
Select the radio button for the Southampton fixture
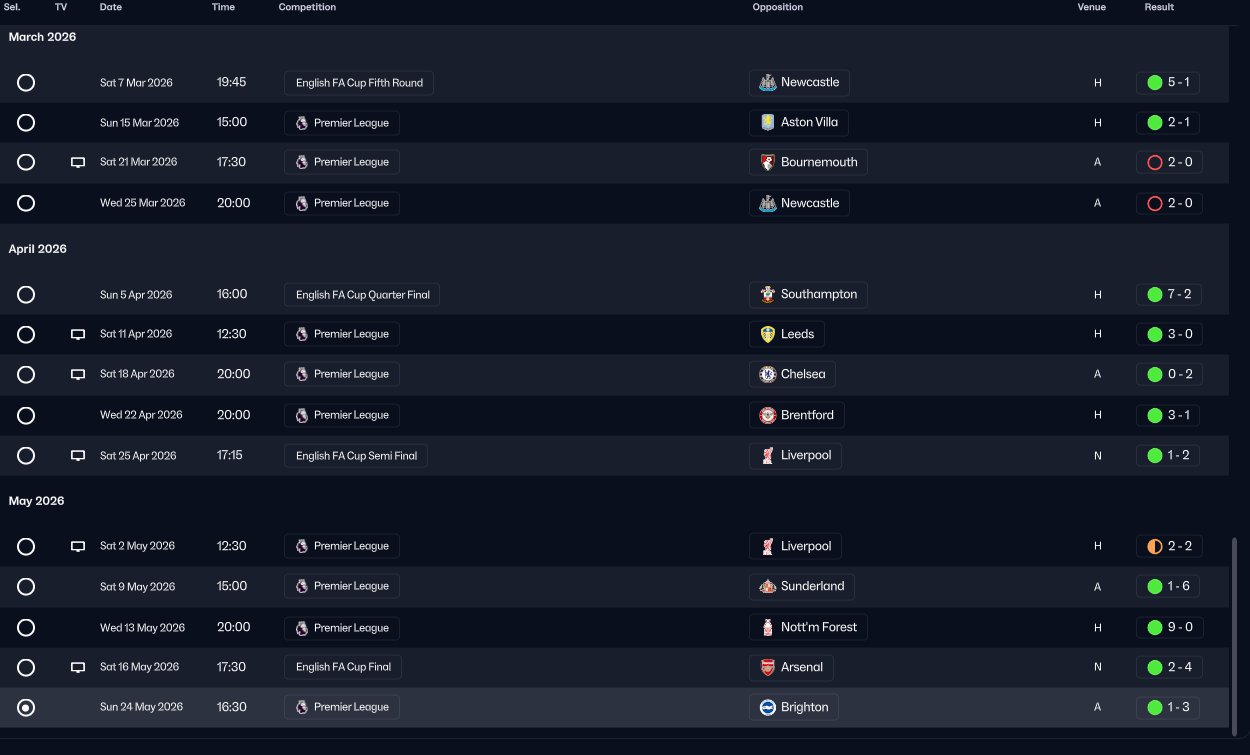pos(26,295)
